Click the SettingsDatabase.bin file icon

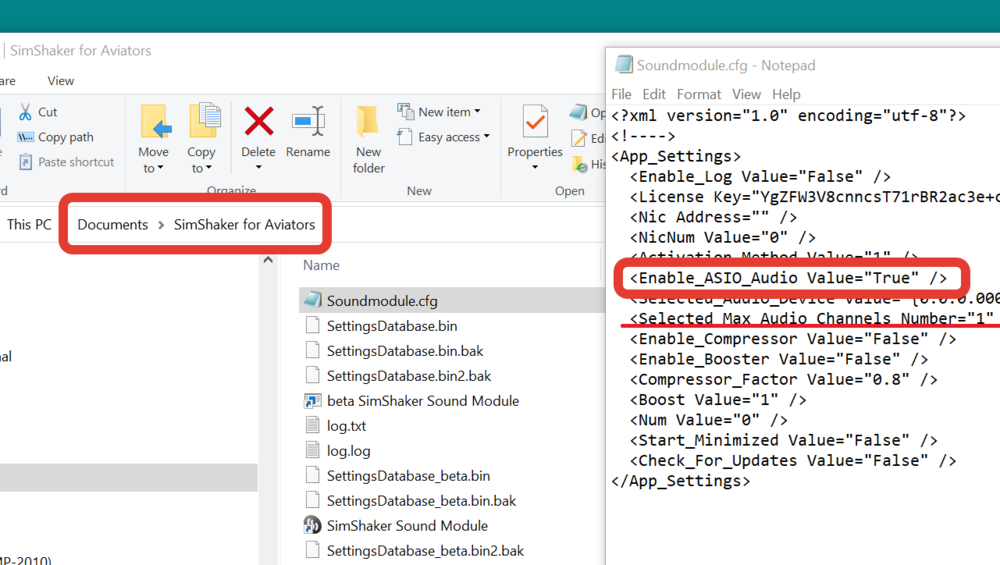[312, 325]
